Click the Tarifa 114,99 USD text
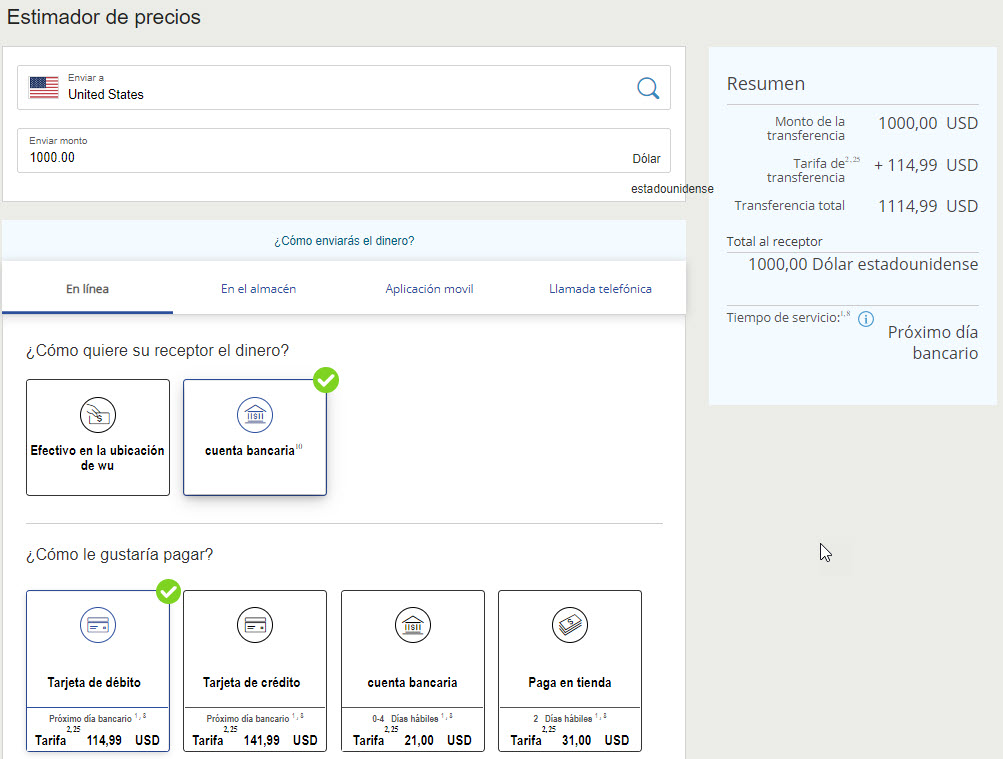The image size is (1003, 759). point(98,740)
